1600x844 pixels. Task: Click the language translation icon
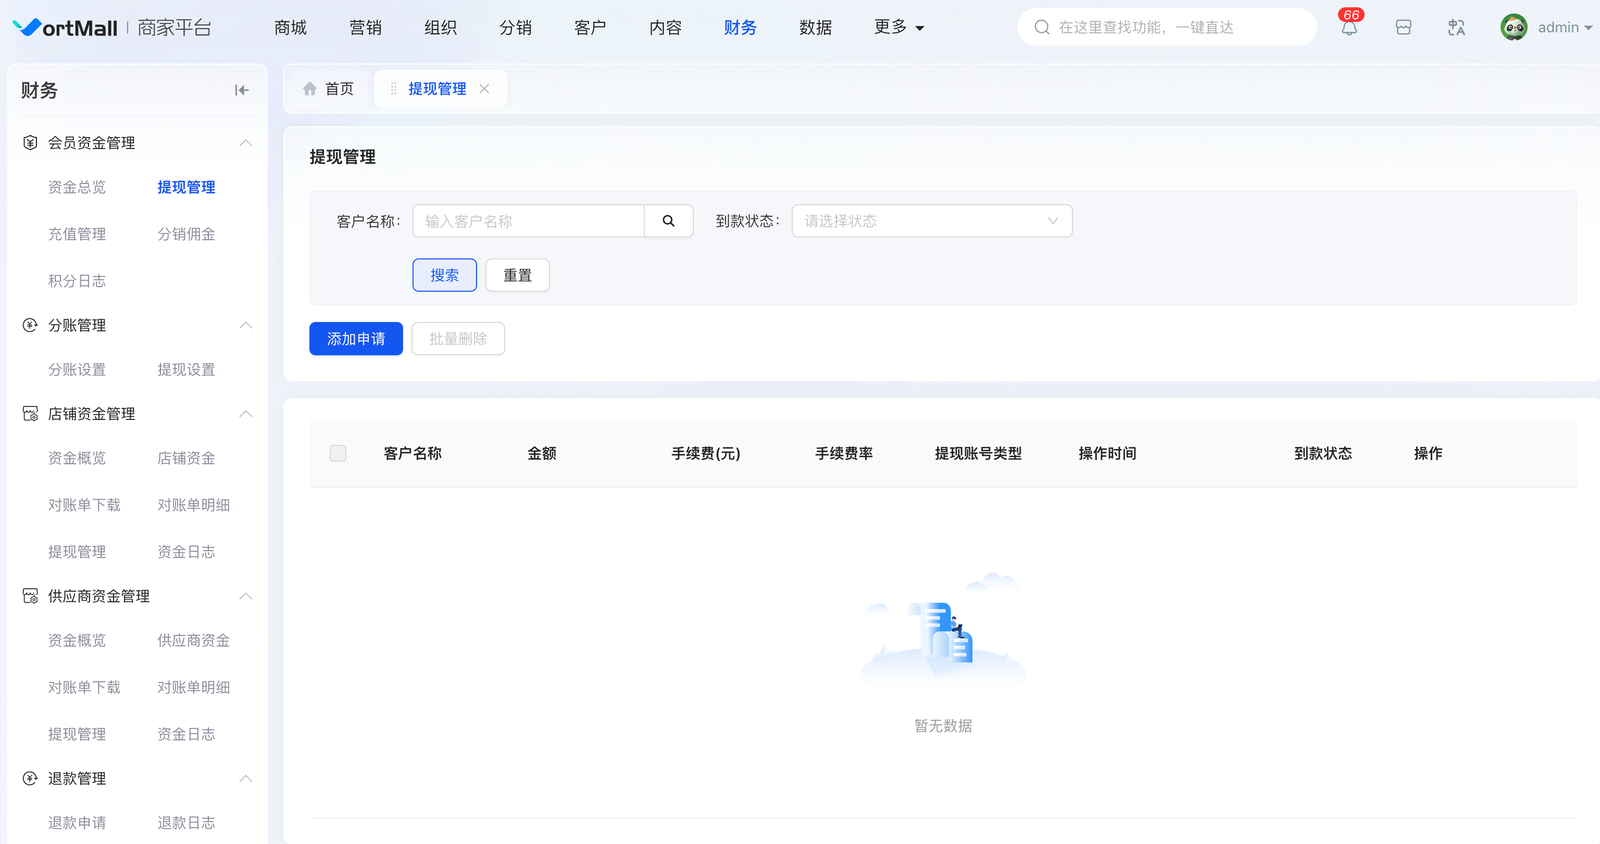click(1456, 28)
